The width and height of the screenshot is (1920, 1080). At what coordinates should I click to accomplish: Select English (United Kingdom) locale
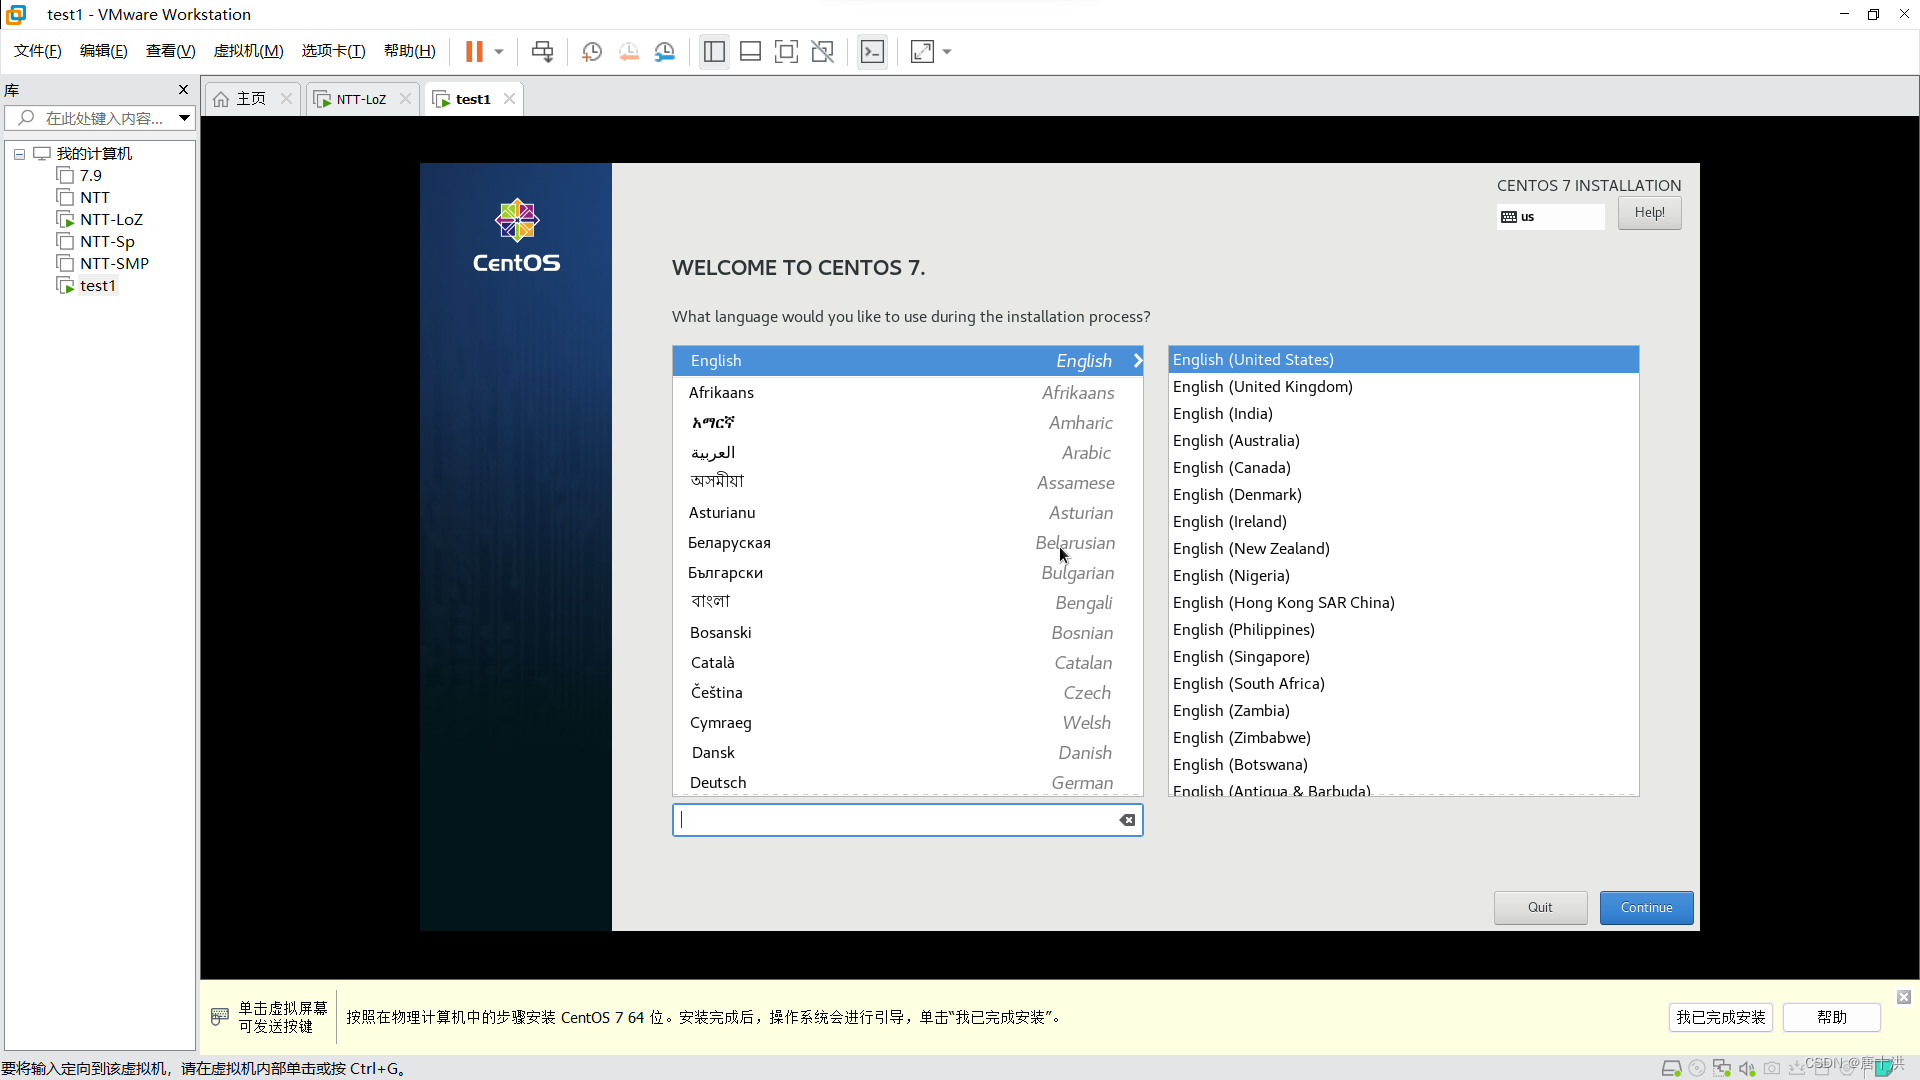(x=1262, y=387)
